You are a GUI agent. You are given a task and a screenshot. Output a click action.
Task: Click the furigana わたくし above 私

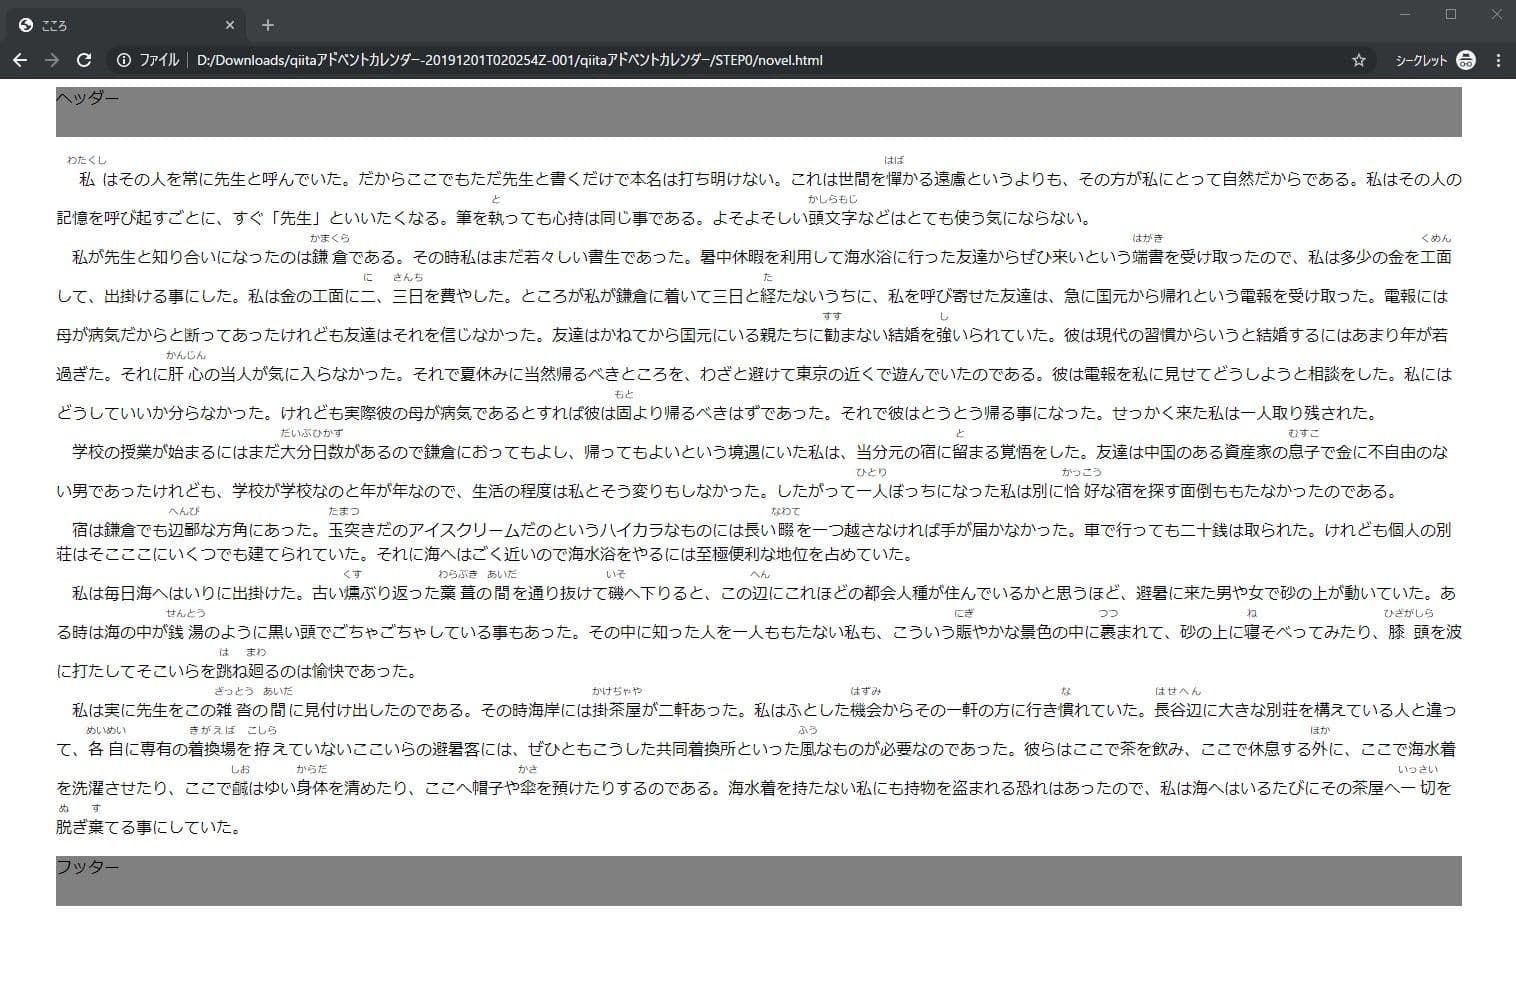click(x=86, y=158)
